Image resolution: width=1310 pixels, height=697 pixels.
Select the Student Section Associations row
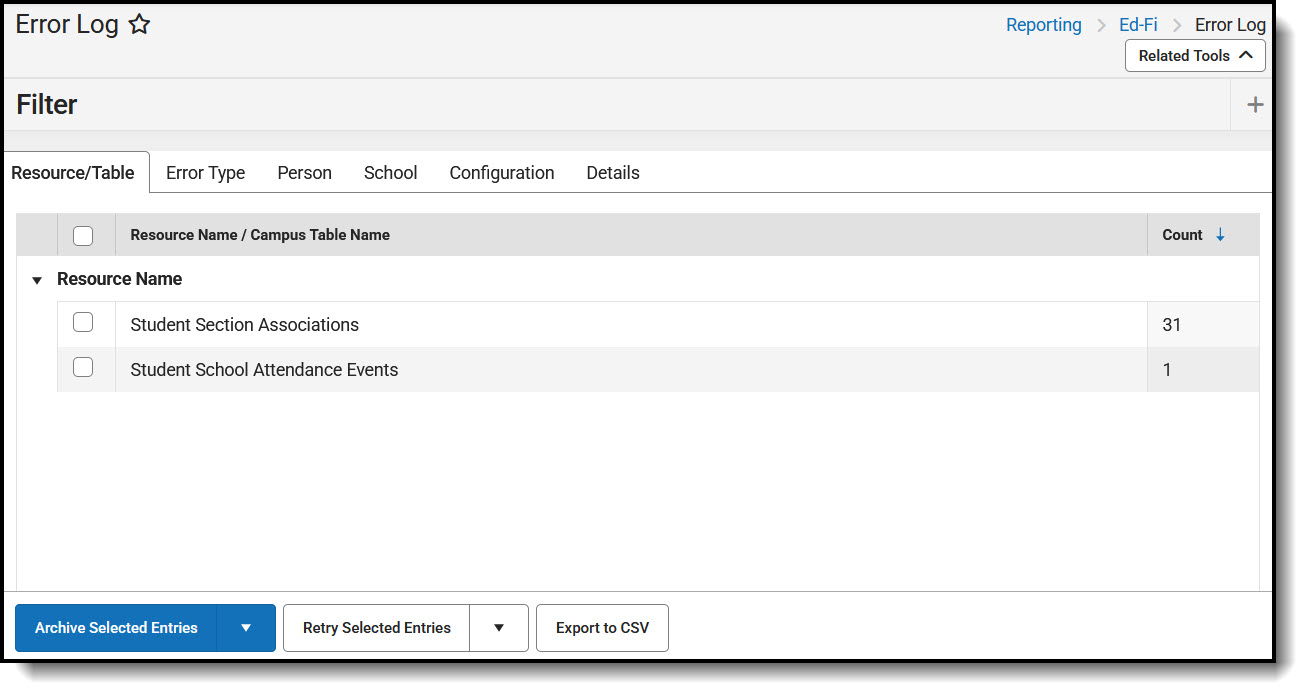coord(244,324)
